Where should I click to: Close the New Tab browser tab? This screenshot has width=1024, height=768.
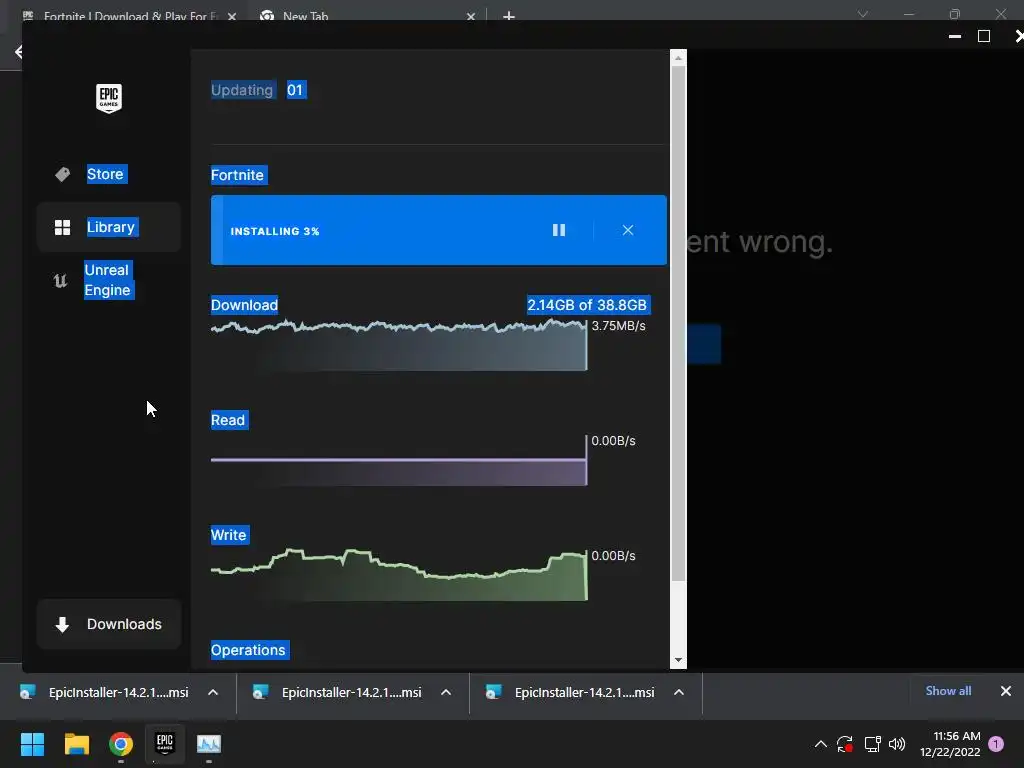coord(471,16)
